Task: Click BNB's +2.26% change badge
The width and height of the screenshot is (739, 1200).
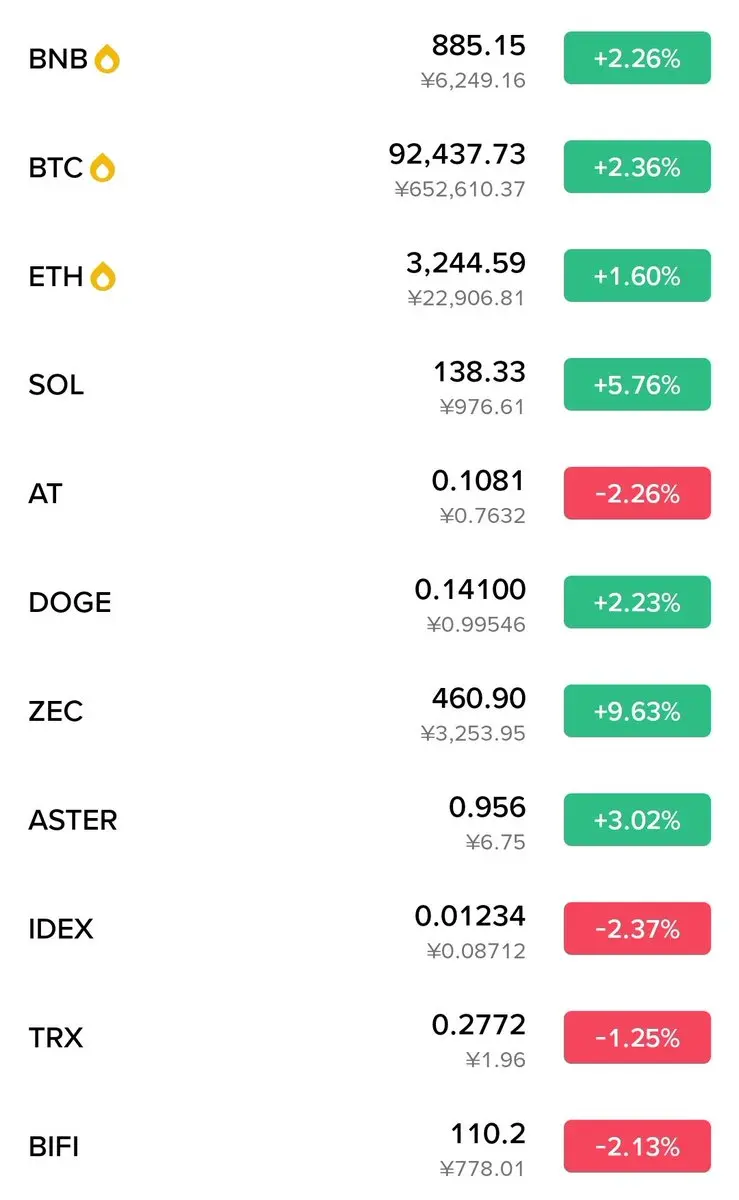Action: 637,58
